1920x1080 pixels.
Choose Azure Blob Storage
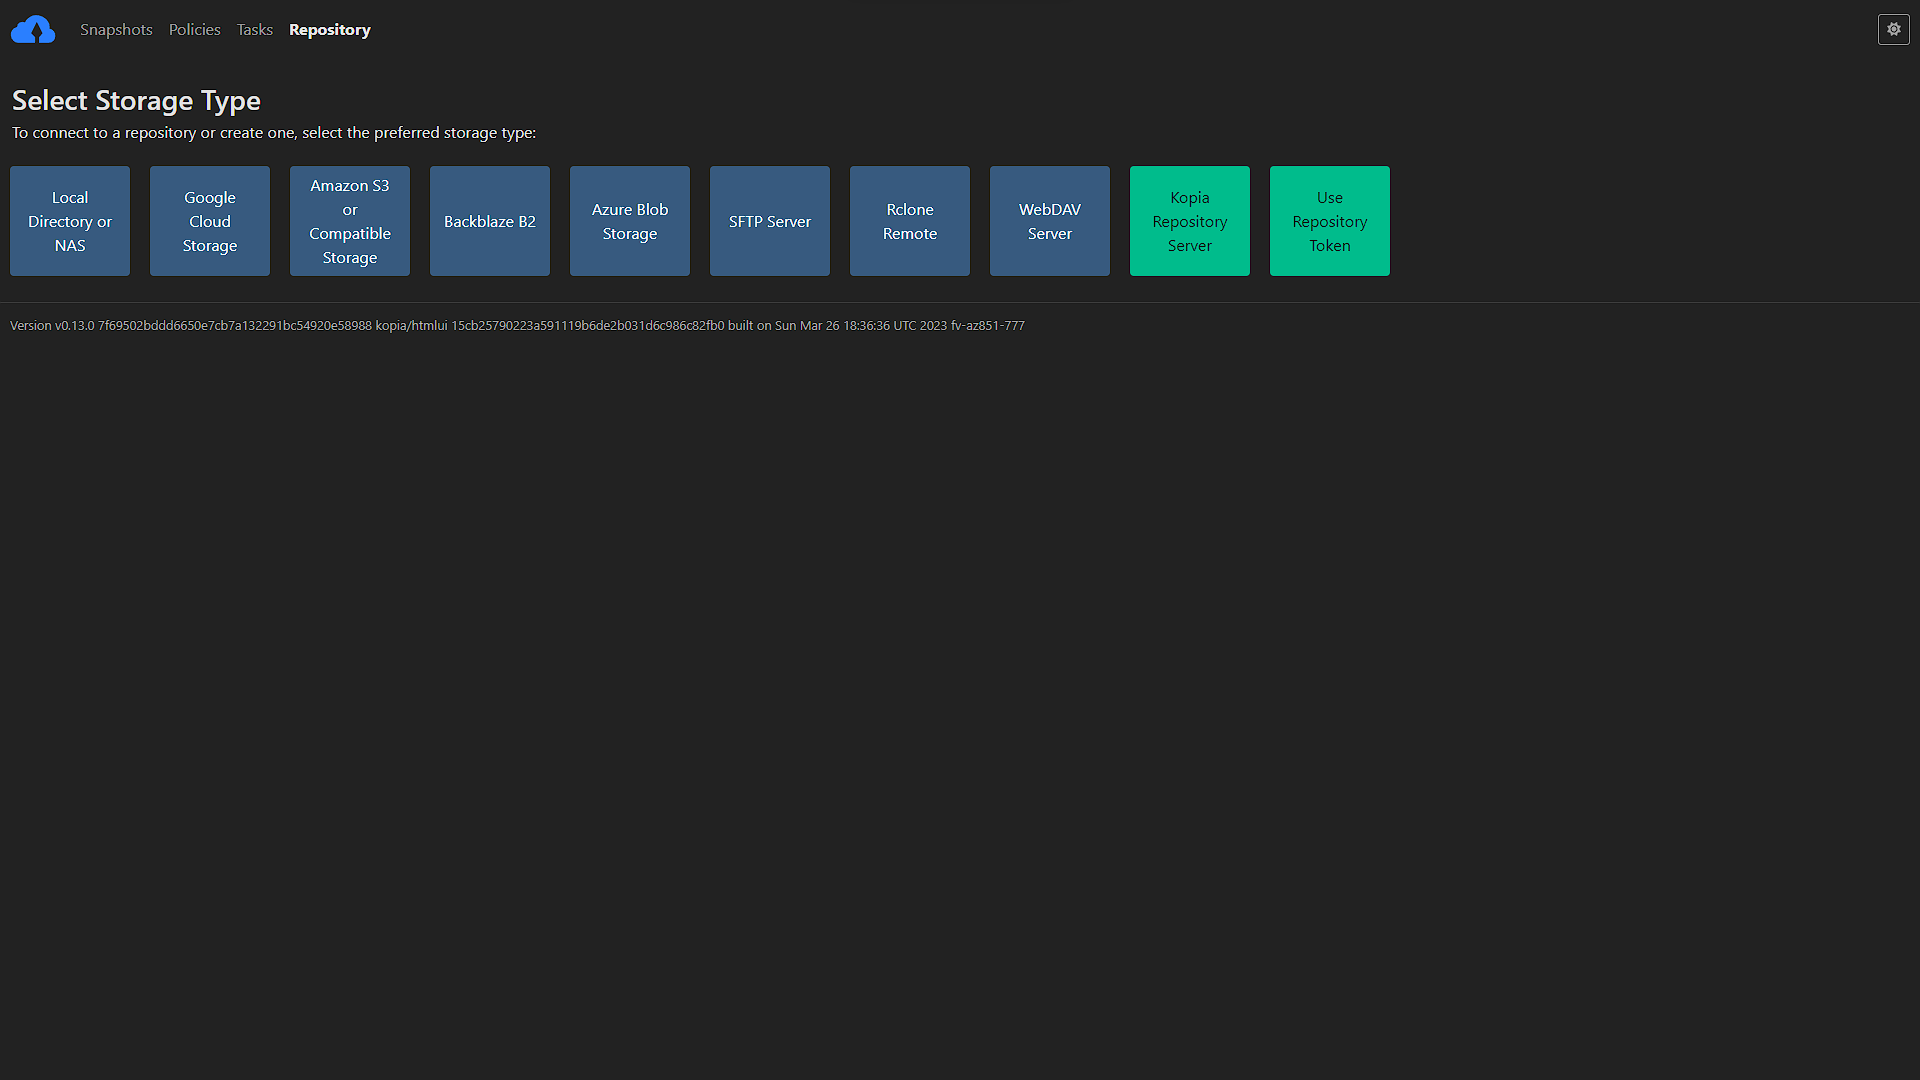pyautogui.click(x=629, y=220)
